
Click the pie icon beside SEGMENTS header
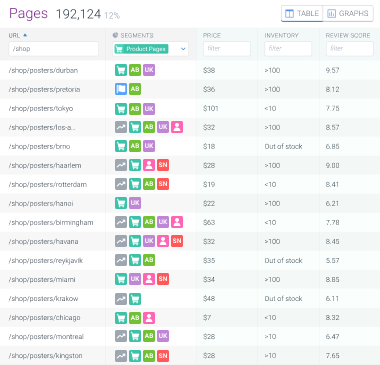115,35
